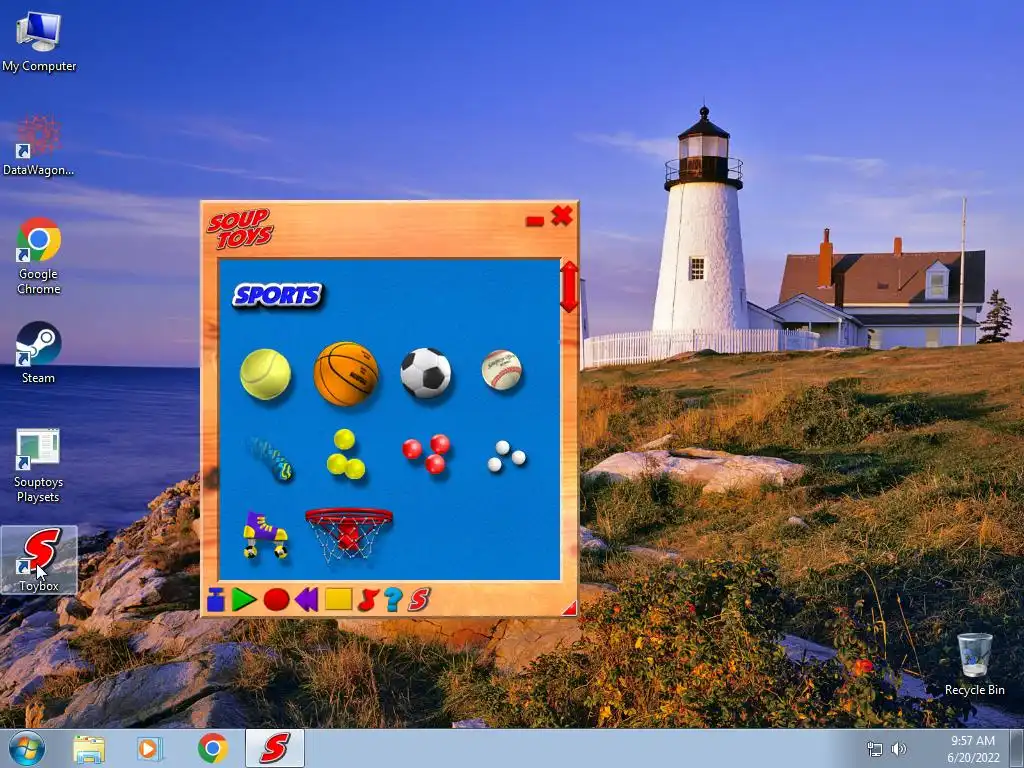Select the DataWagon desktop shortcut
Screen dimensions: 1024x768
[39, 146]
